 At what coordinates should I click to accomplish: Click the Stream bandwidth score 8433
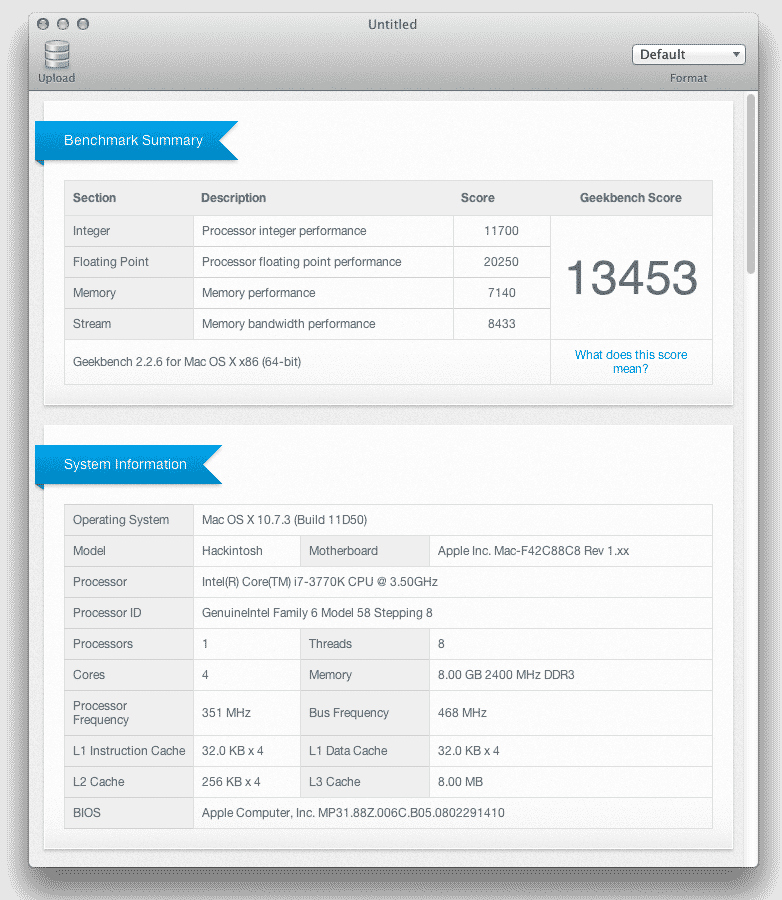(501, 324)
